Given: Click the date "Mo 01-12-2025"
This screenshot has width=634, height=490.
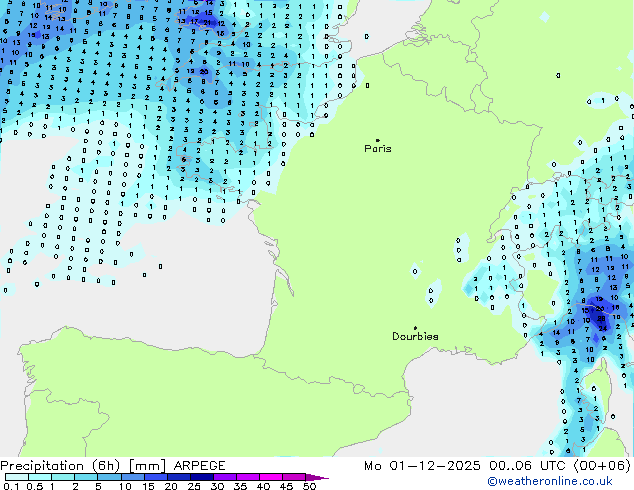Looking at the screenshot, I should [422, 466].
